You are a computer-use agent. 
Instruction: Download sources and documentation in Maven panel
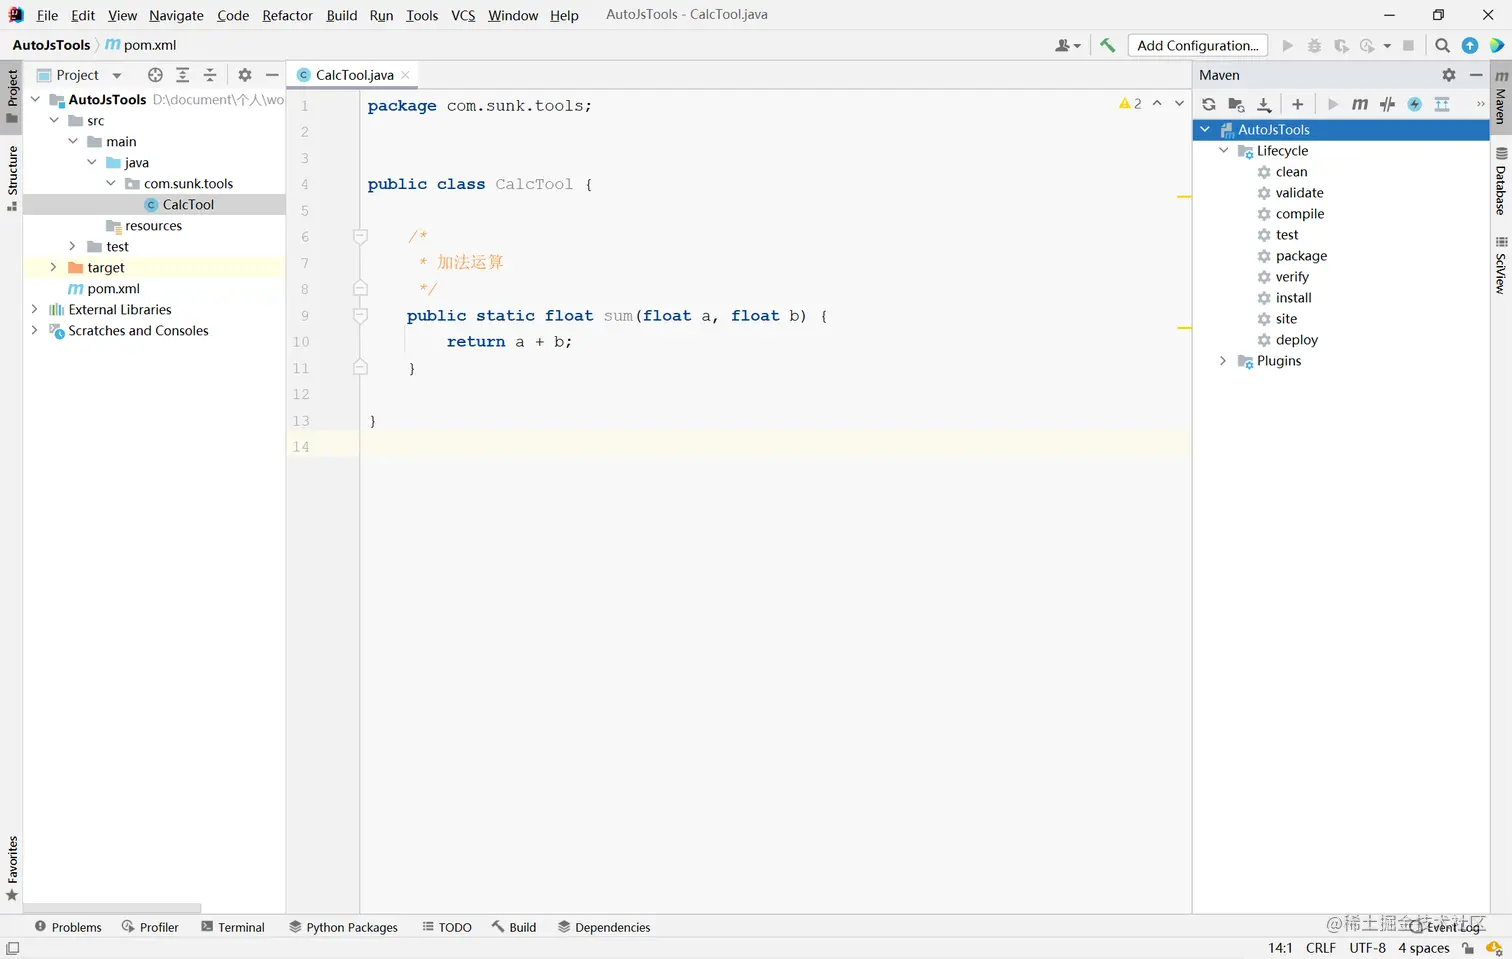1264,104
